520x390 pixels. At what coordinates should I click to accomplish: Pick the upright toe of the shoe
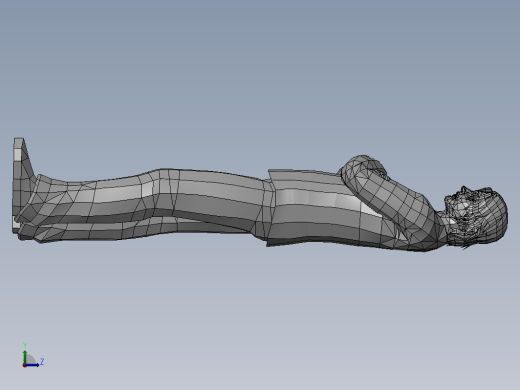(19, 157)
